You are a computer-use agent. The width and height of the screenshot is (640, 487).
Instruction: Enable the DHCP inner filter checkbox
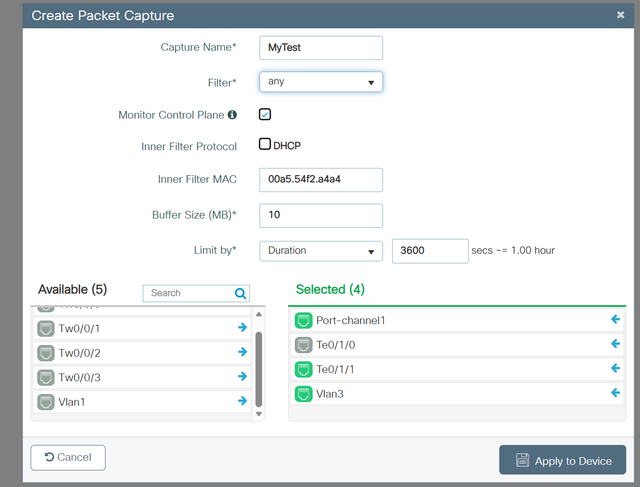pos(265,144)
